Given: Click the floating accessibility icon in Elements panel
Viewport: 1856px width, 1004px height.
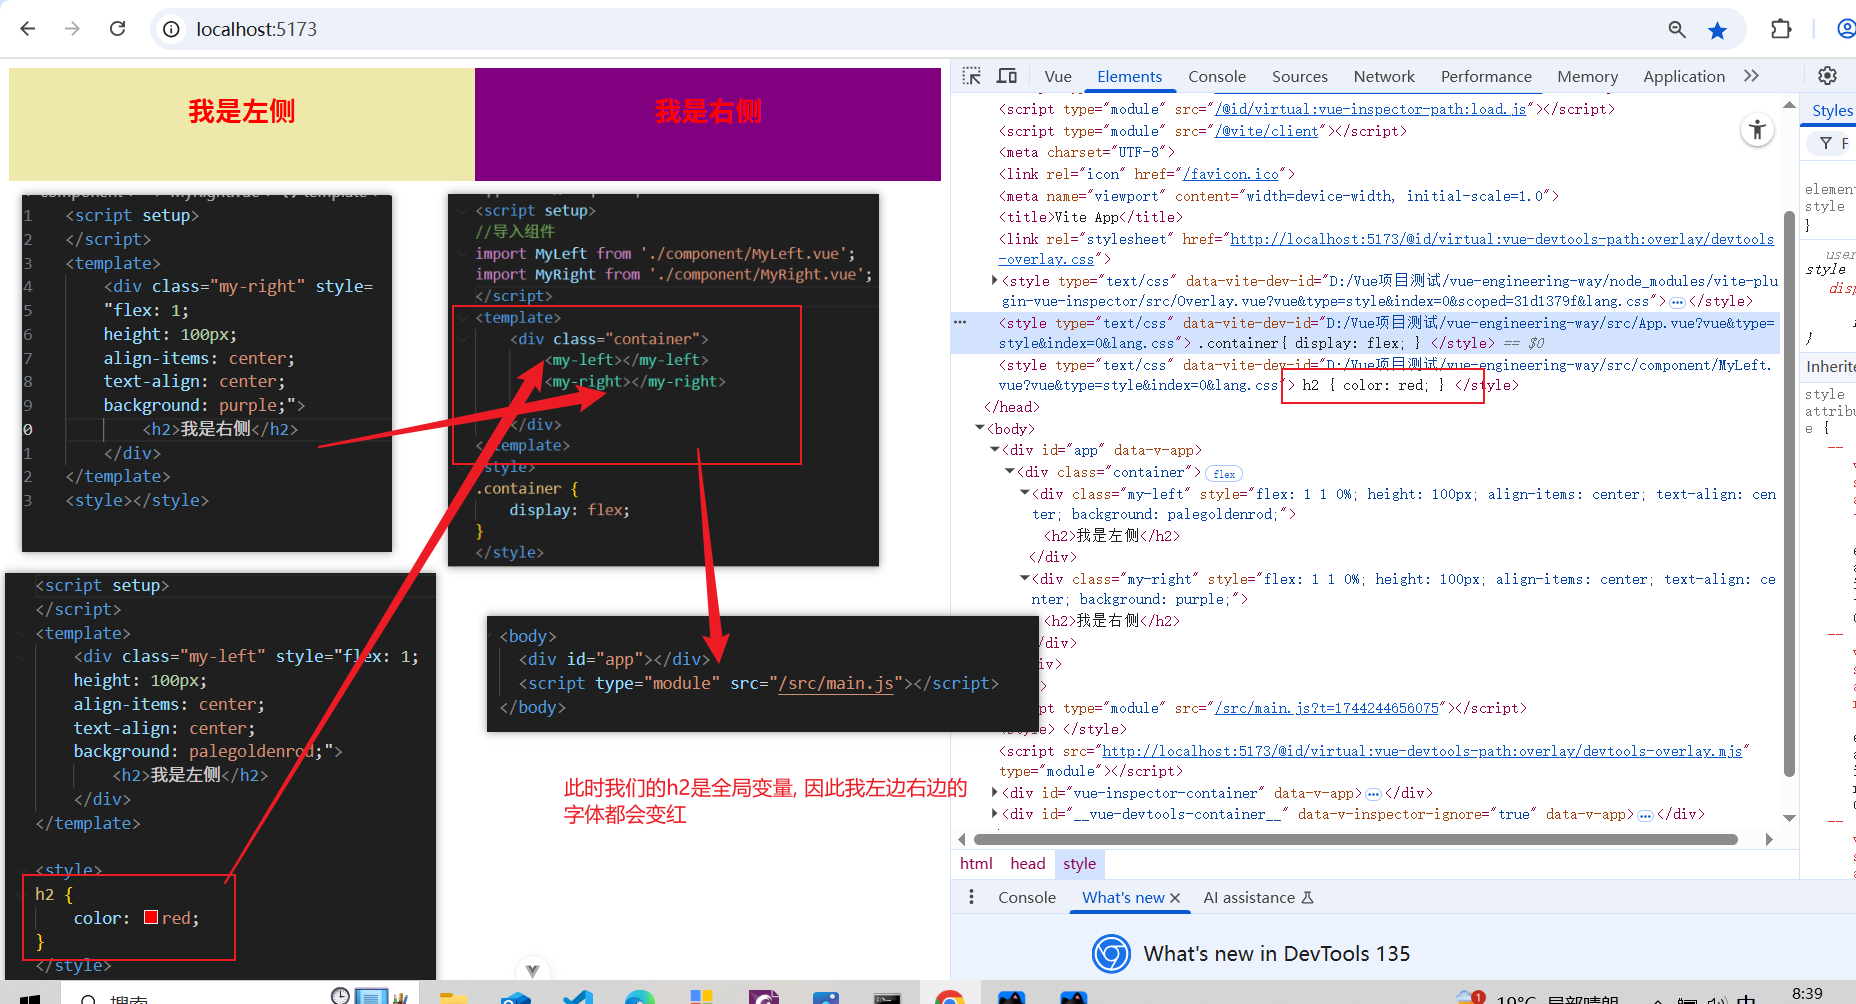Looking at the screenshot, I should 1757,130.
